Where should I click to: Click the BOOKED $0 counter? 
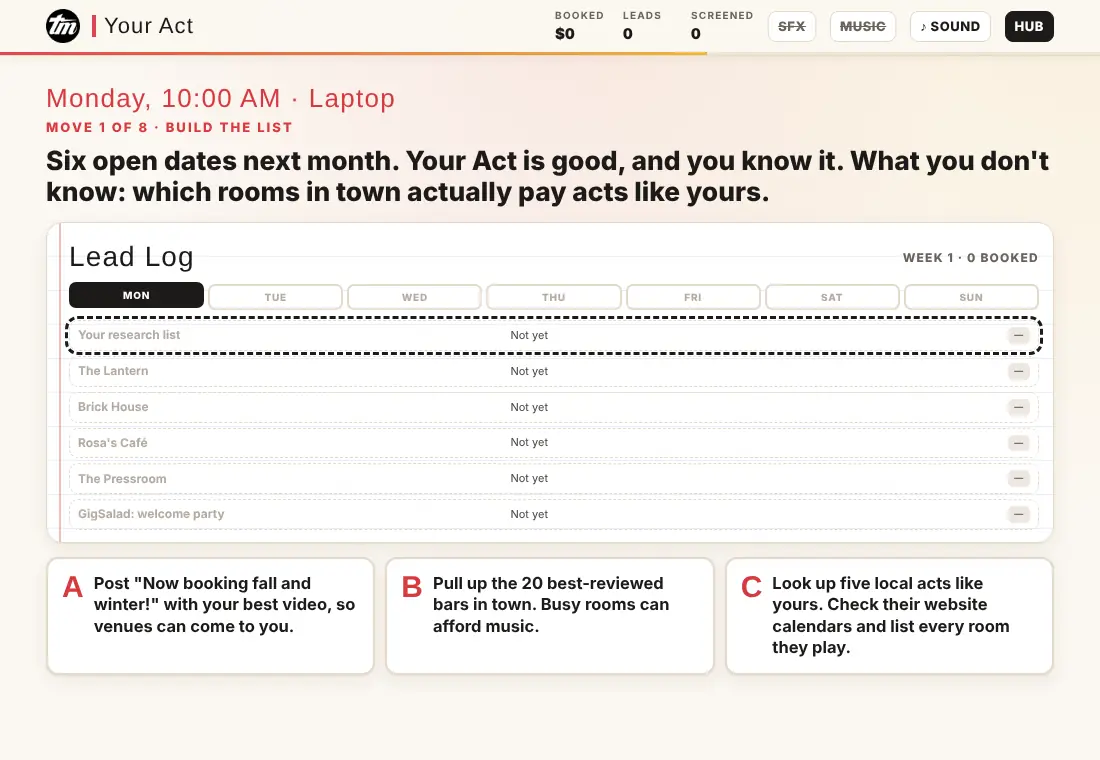click(579, 26)
